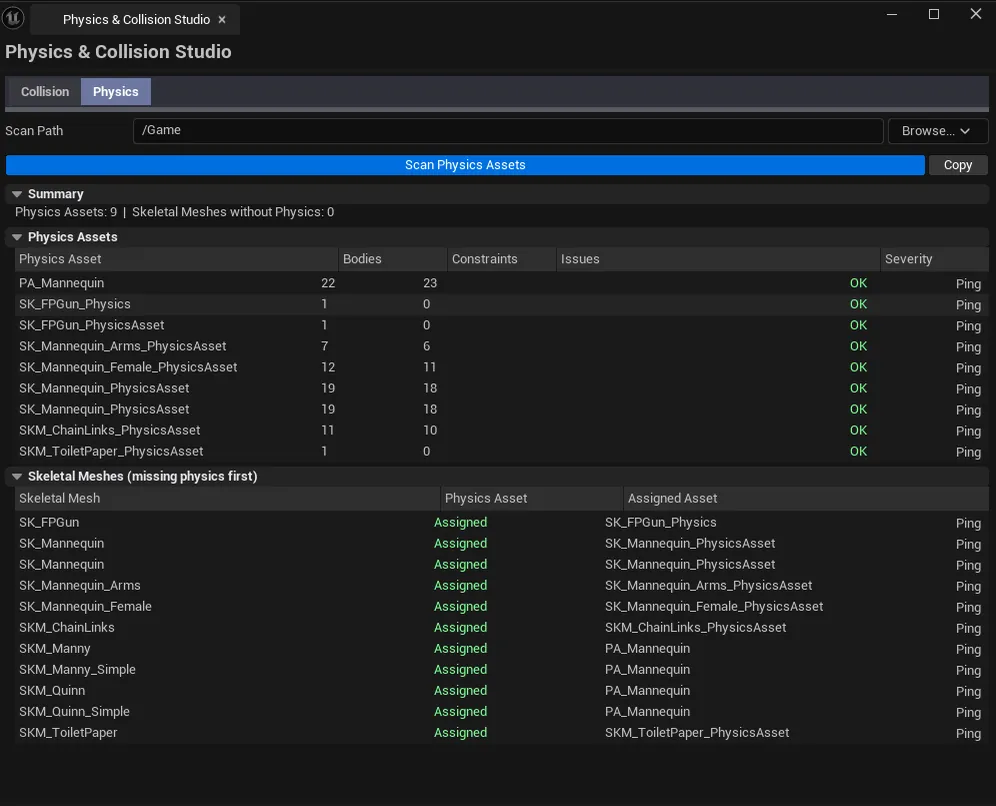Ping the SKM_Manny_Simple skeletal mesh

click(968, 671)
